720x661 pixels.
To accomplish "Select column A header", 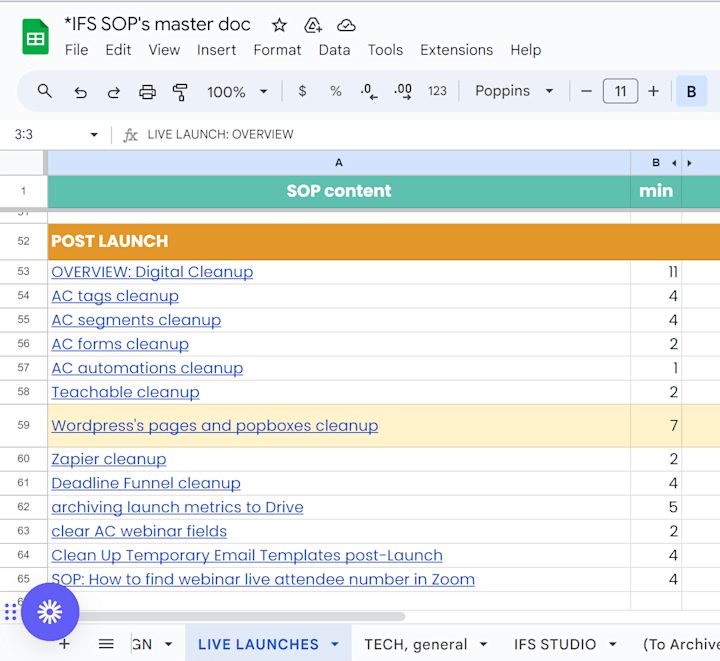I will (x=339, y=162).
